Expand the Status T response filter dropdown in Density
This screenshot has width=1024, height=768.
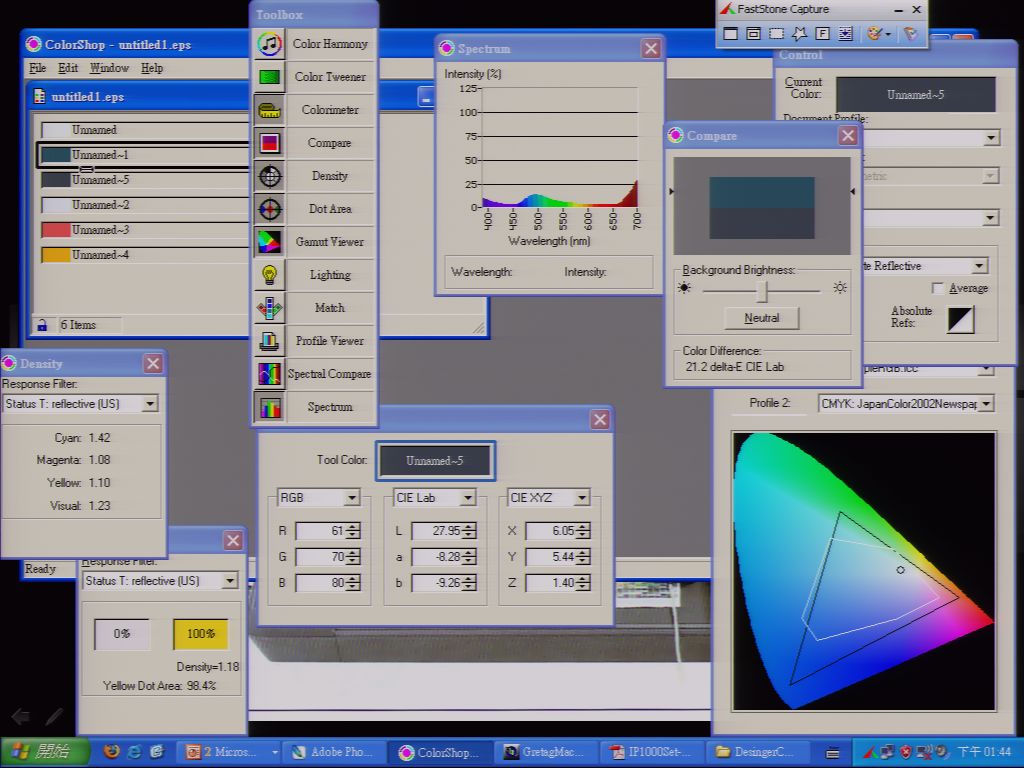point(150,404)
